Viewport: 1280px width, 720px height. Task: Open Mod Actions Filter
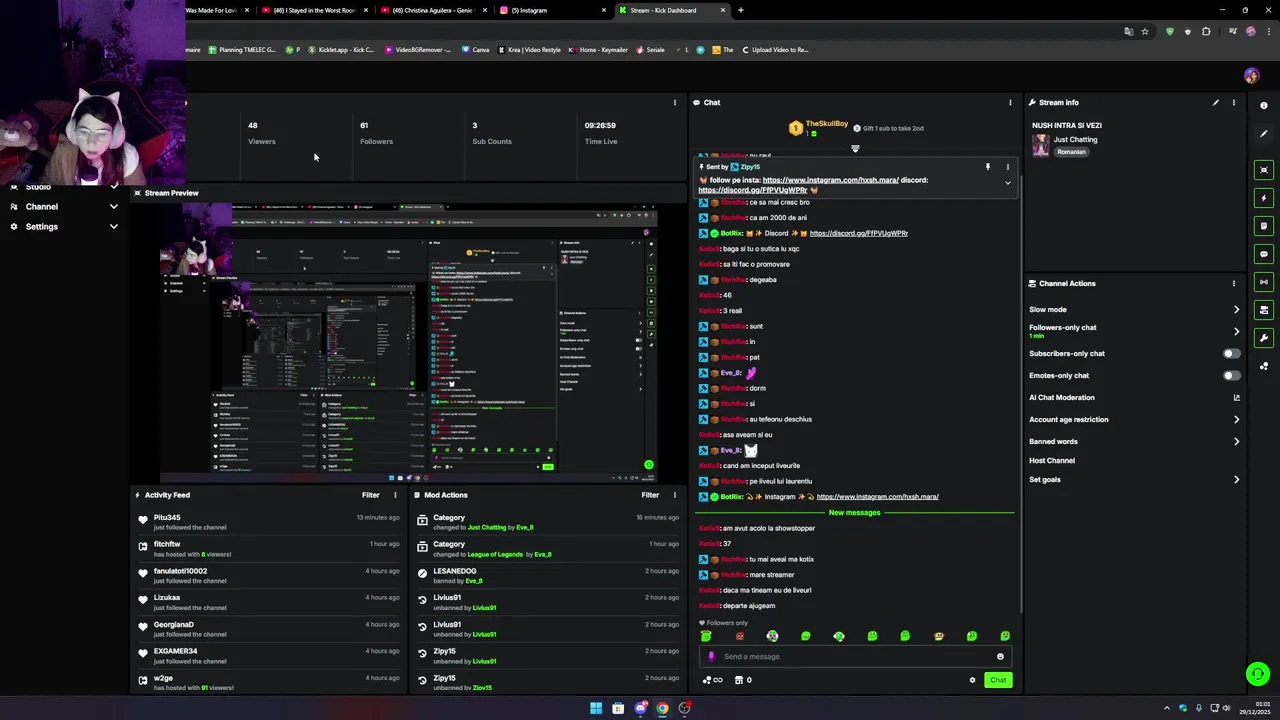coord(650,495)
